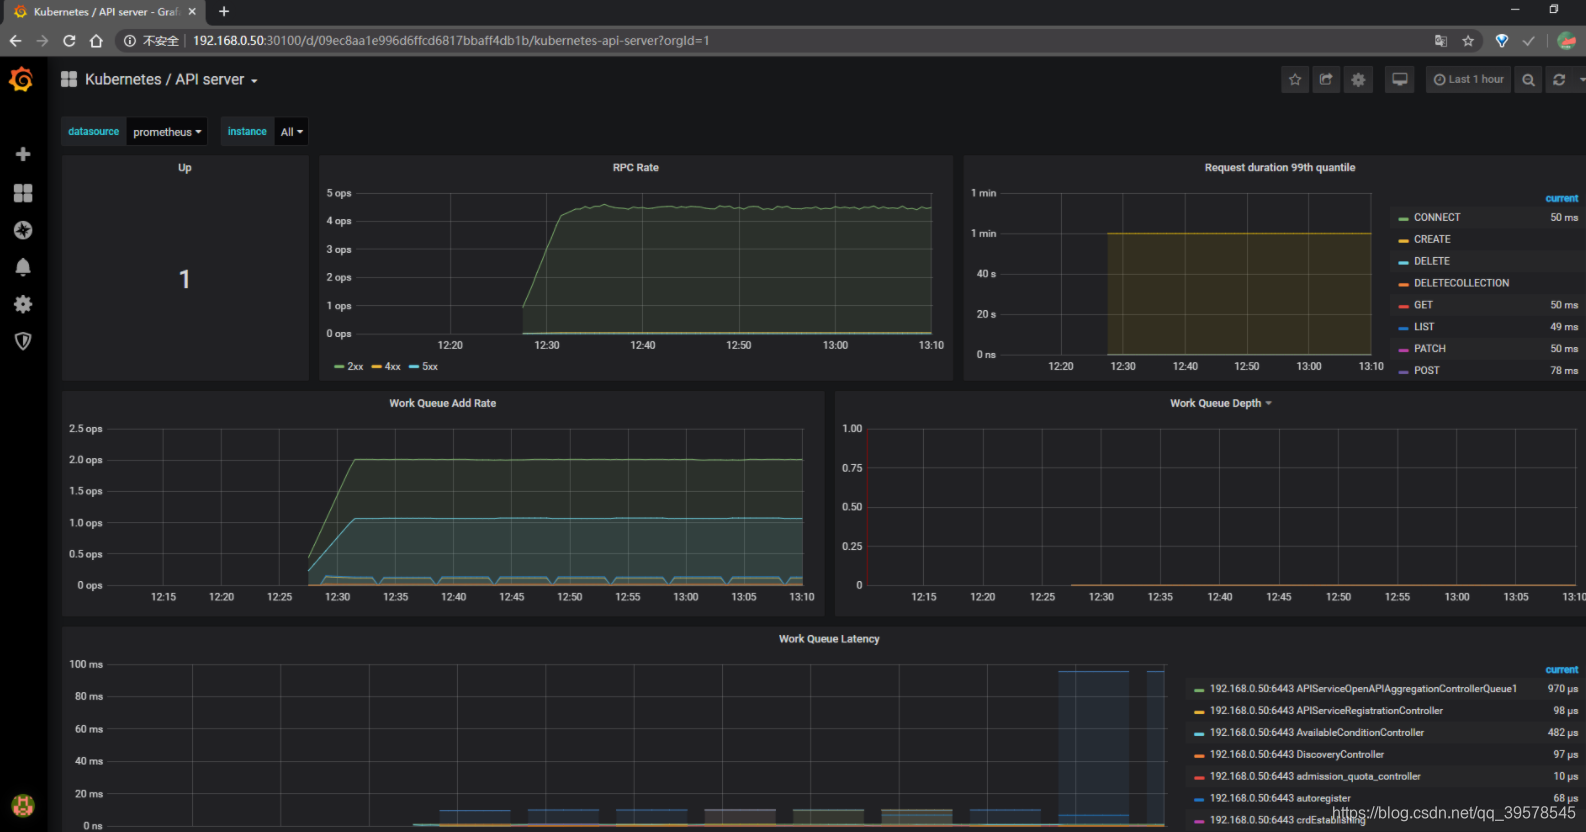Open the Work Queue Add Rate panel menu
Viewport: 1586px width, 832px height.
(443, 403)
